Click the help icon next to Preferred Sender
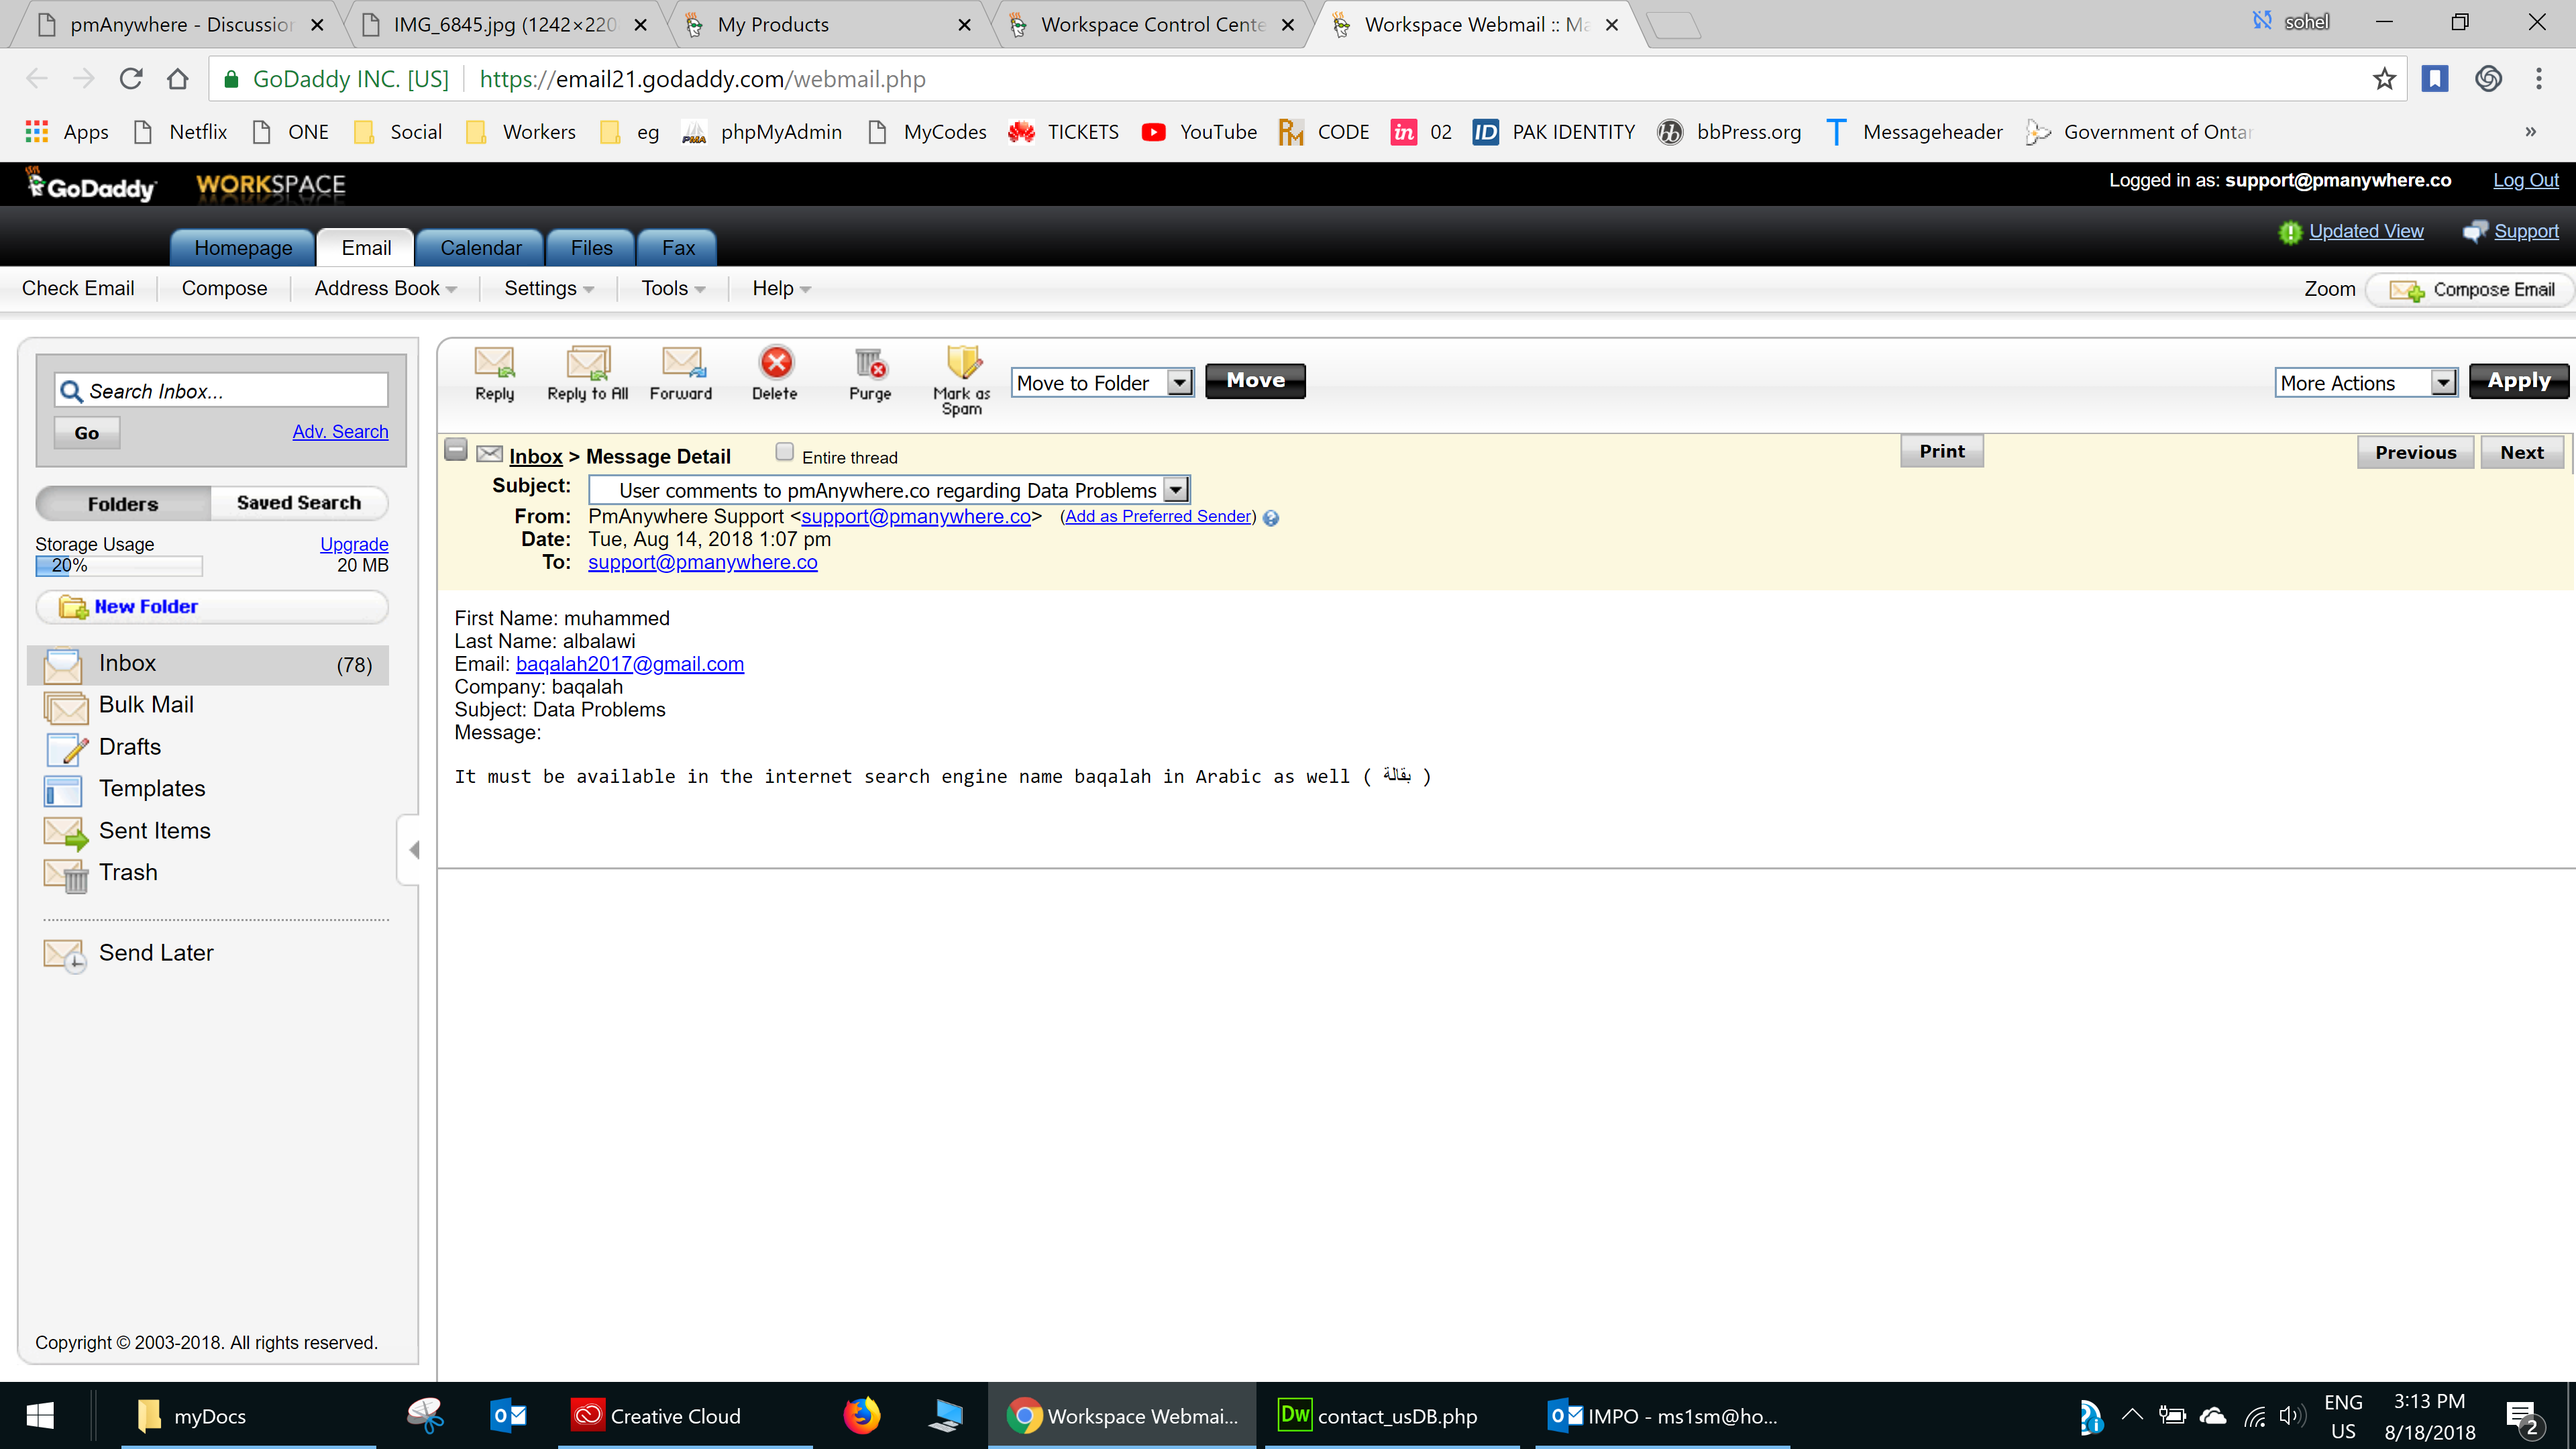Image resolution: width=2576 pixels, height=1449 pixels. 1271,518
